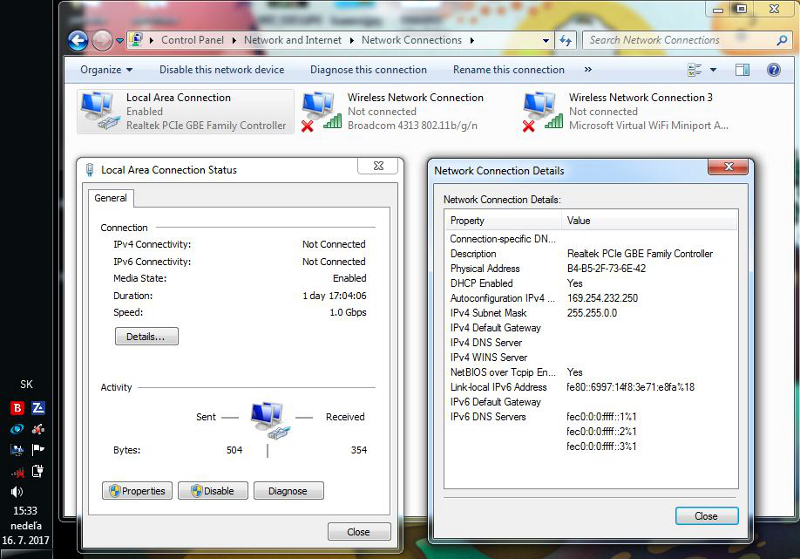Open the blue orbit-shaped tray icon
The width and height of the screenshot is (800, 559).
tap(17, 429)
